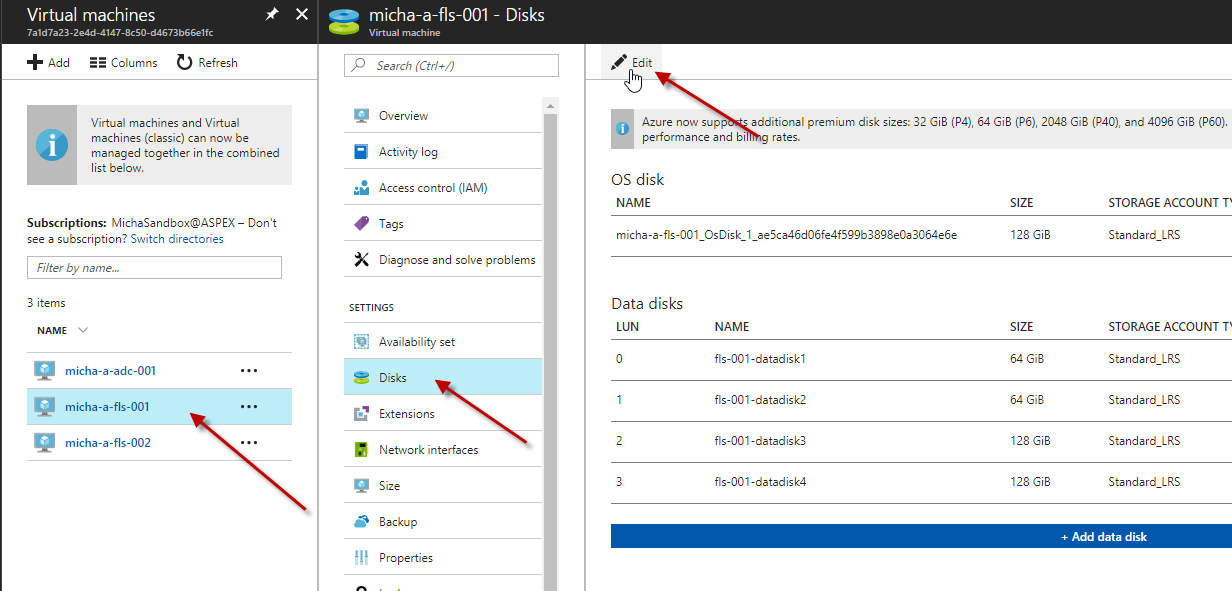Screen dimensions: 1232x591
Task: Open more options for micha-a-fls-001
Action: click(x=249, y=407)
